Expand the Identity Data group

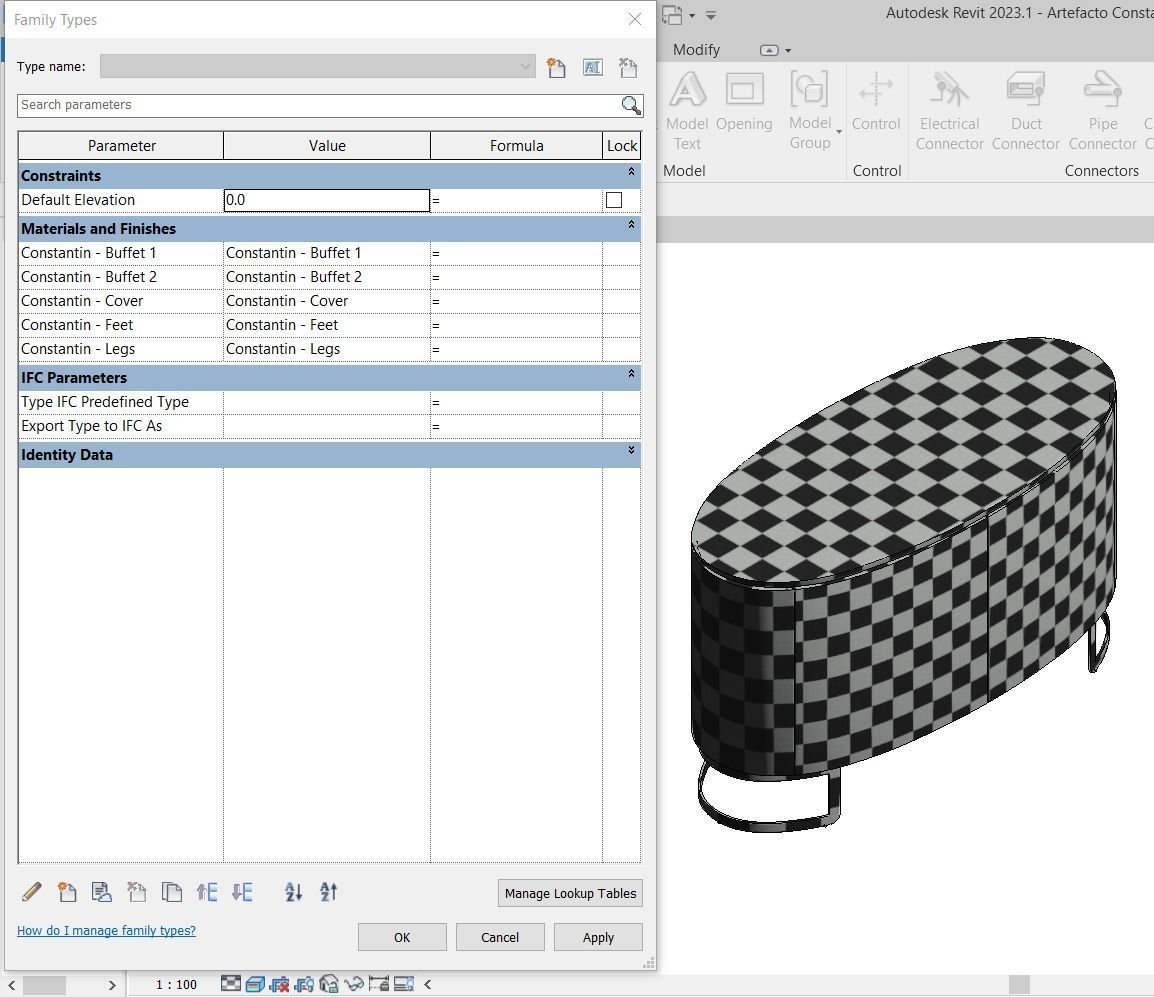[631, 450]
